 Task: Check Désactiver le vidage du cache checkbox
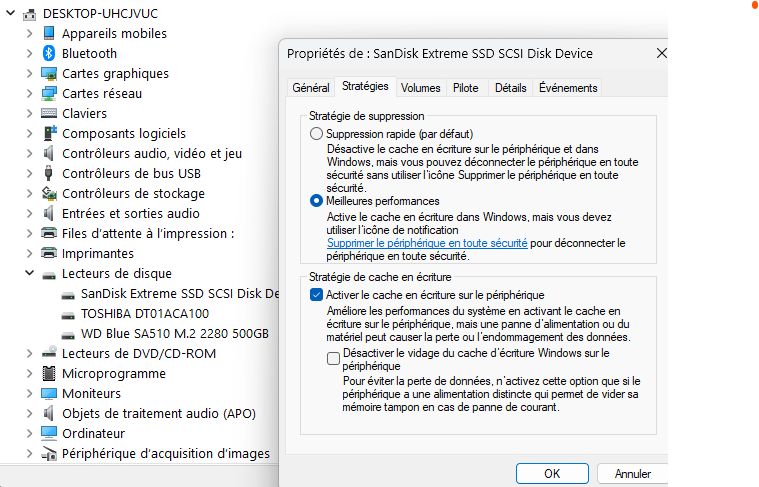tap(333, 359)
